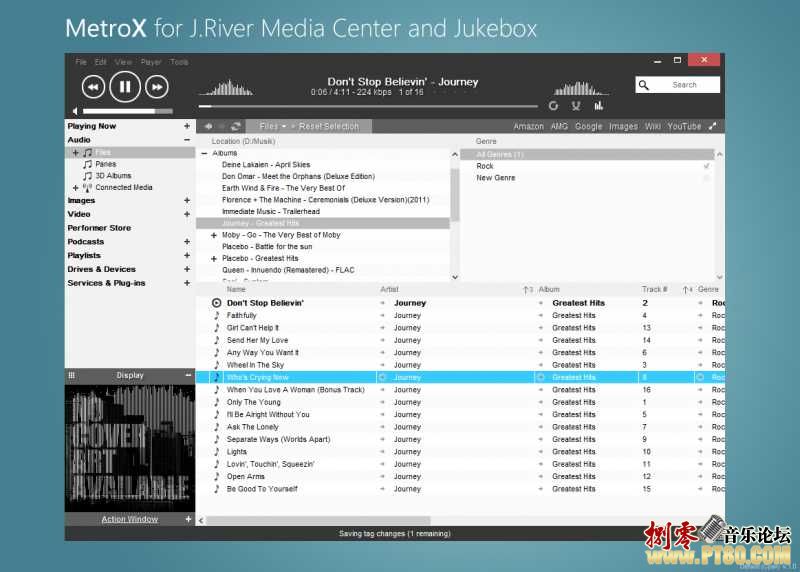Collapse the Display panel

pos(188,375)
